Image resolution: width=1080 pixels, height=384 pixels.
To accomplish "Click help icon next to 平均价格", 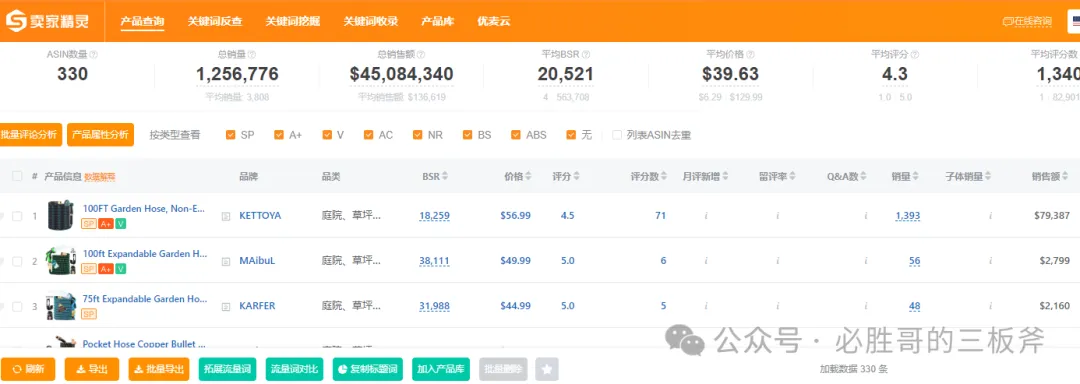I will point(750,54).
